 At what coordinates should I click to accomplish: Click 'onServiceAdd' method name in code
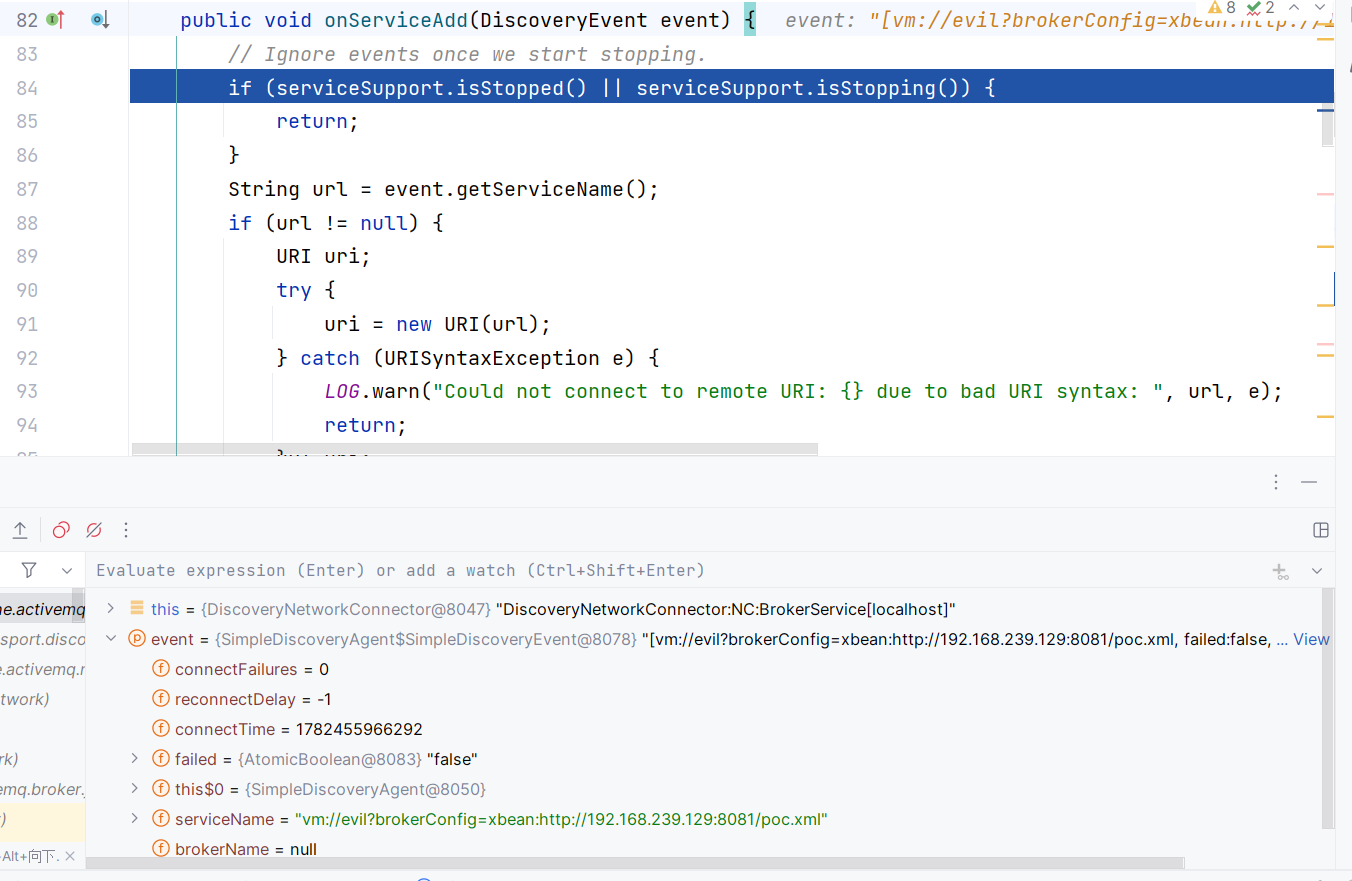396,20
